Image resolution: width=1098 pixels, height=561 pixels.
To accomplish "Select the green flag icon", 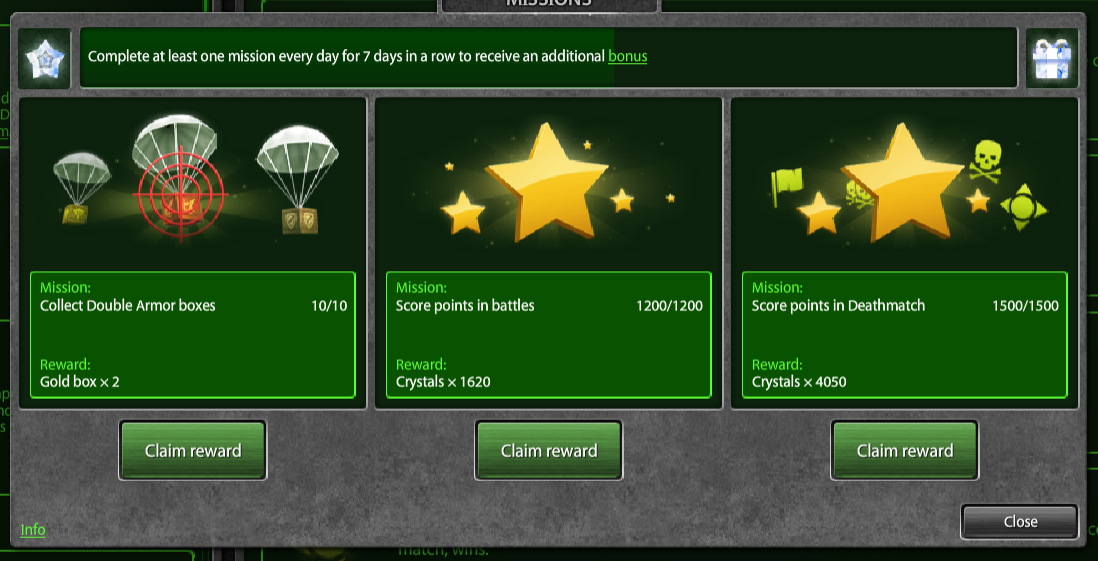I will click(x=786, y=188).
